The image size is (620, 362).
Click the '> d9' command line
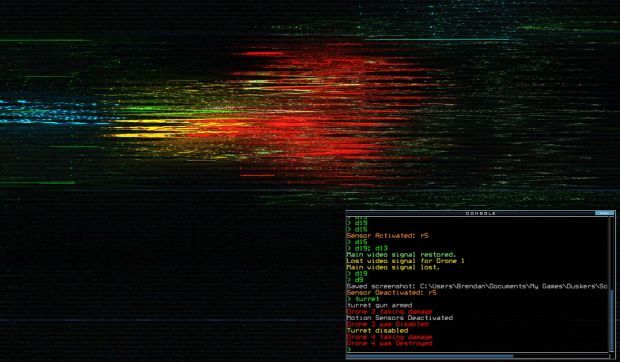[355, 280]
